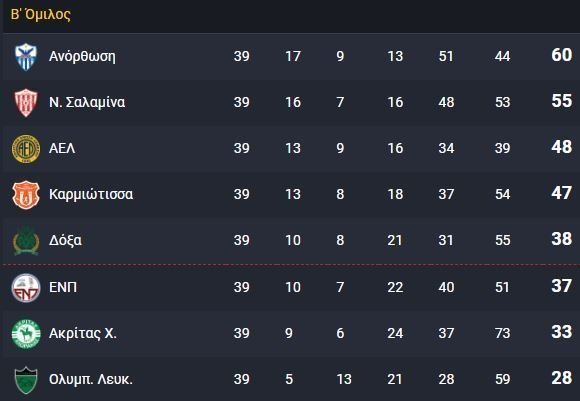
Task: Open the Δόξα team page
Action: 65,240
